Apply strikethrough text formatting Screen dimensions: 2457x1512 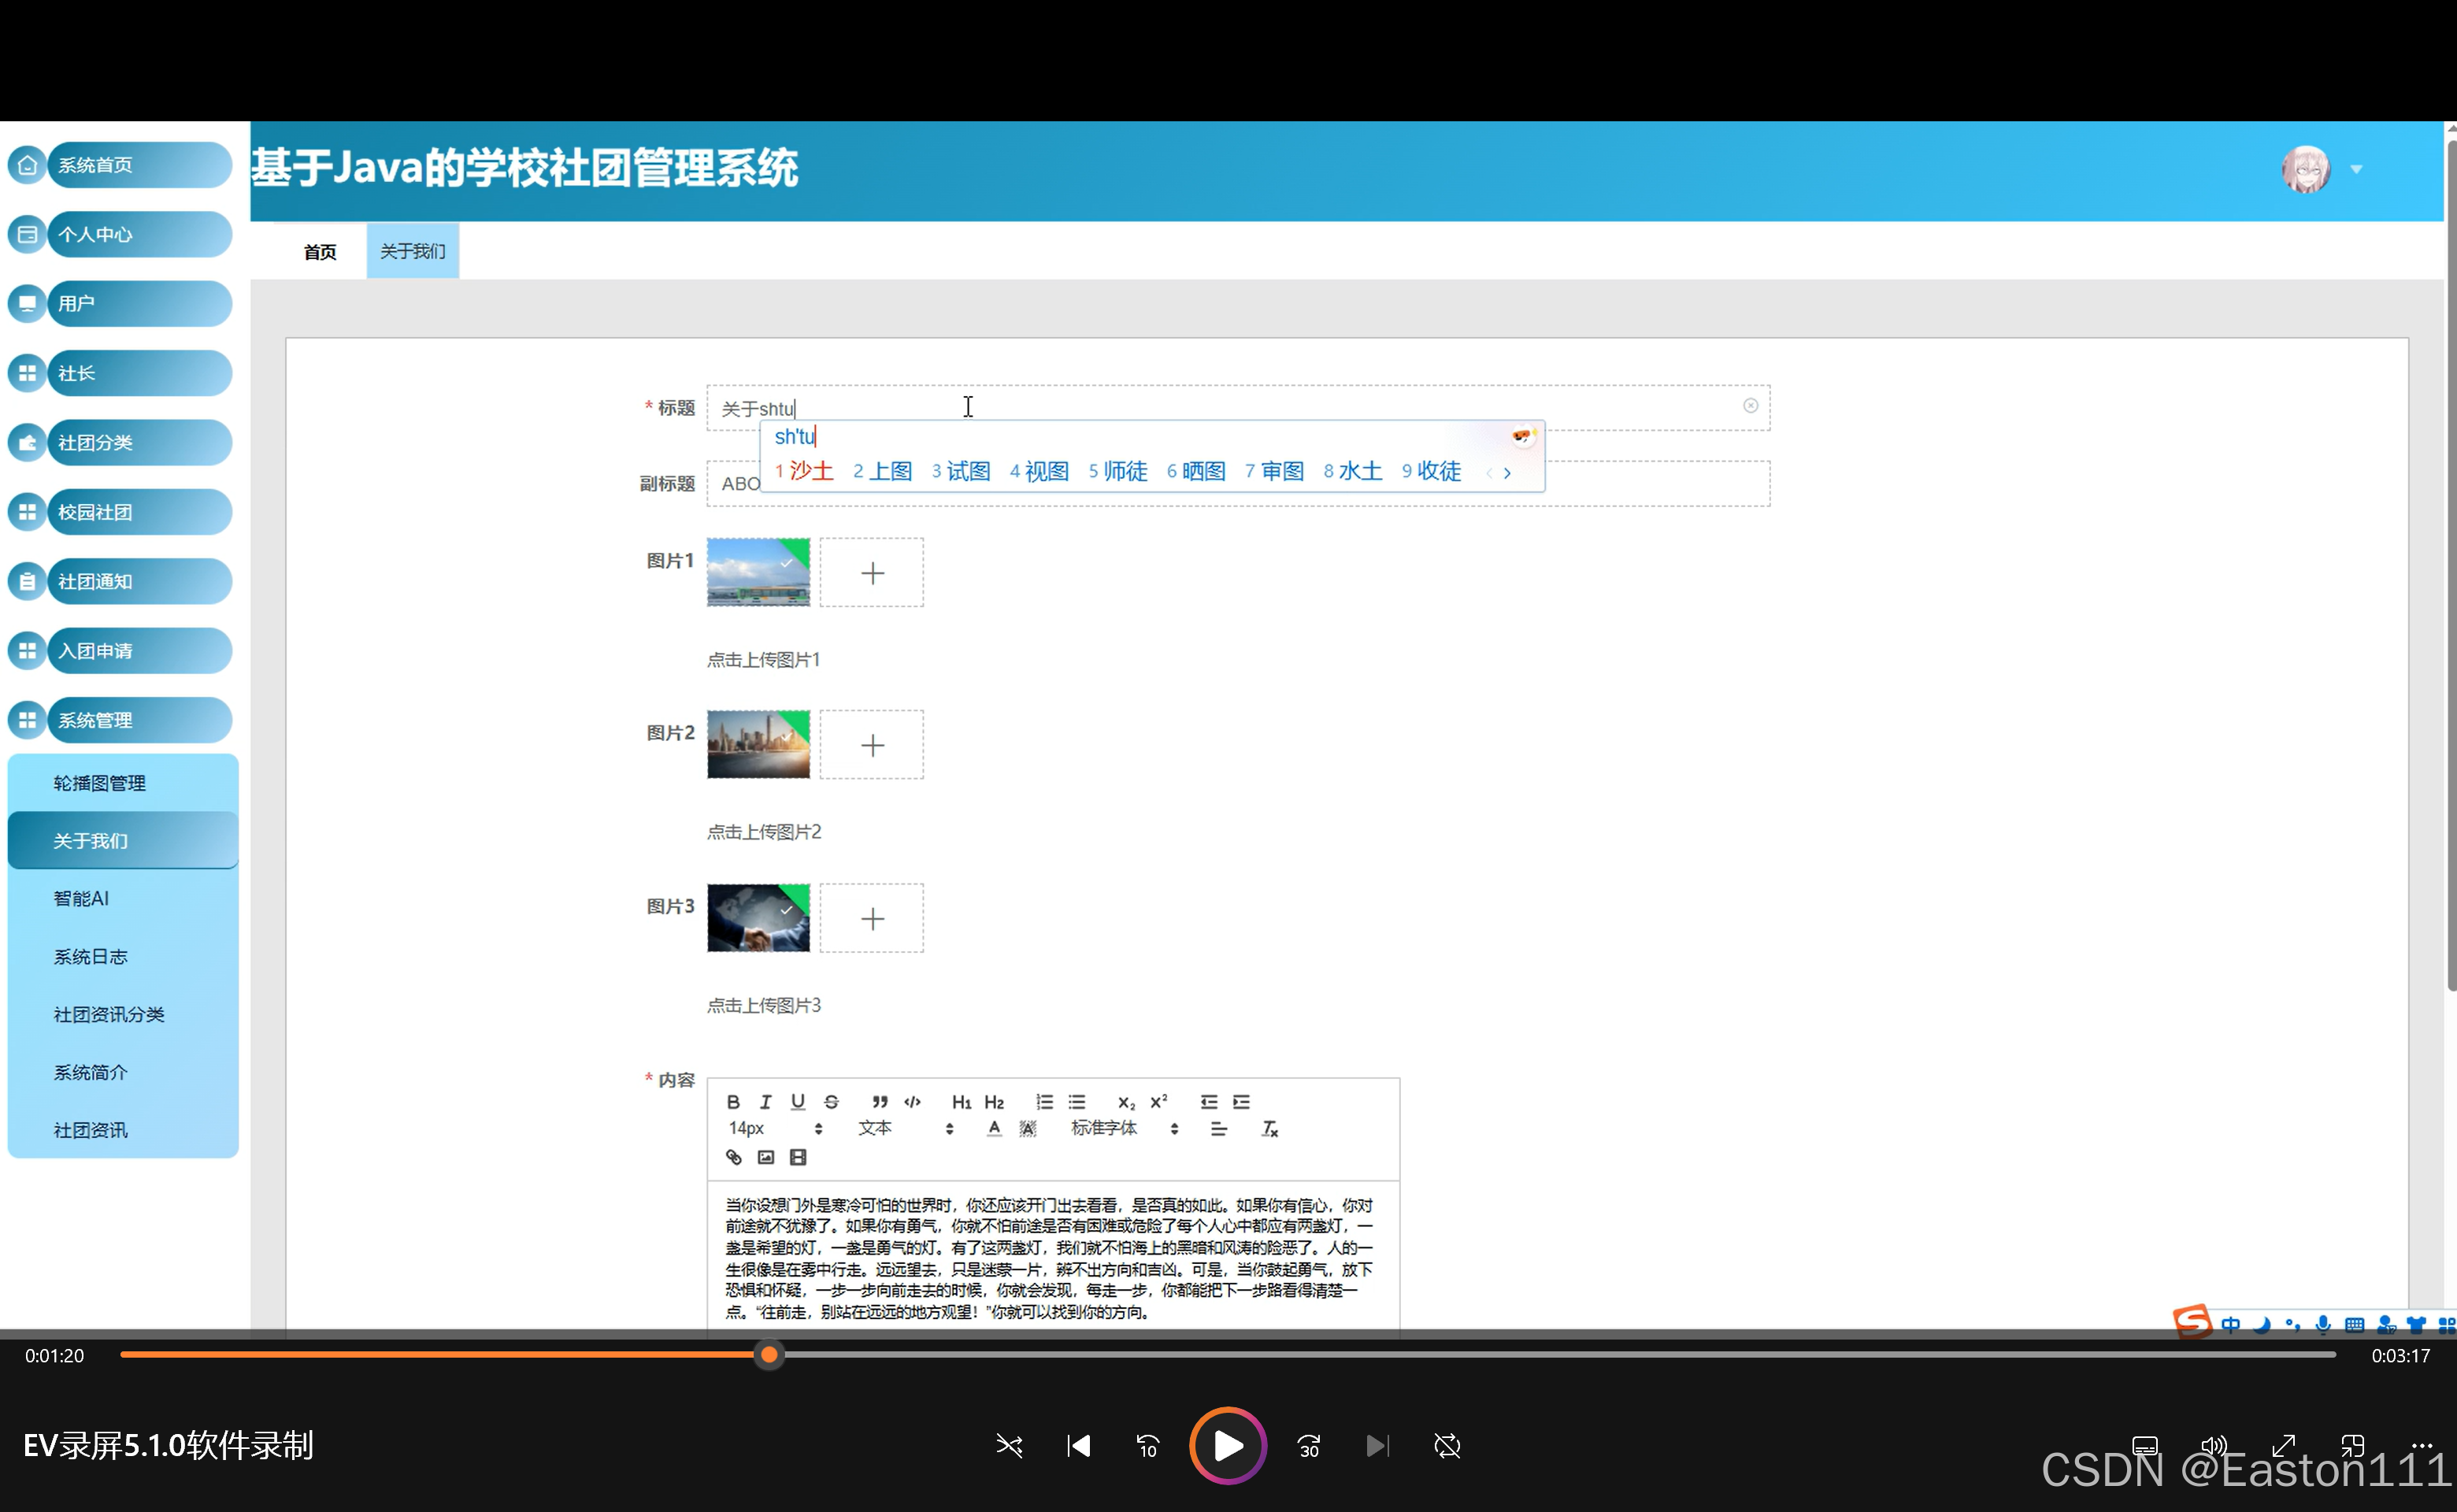[x=830, y=1101]
